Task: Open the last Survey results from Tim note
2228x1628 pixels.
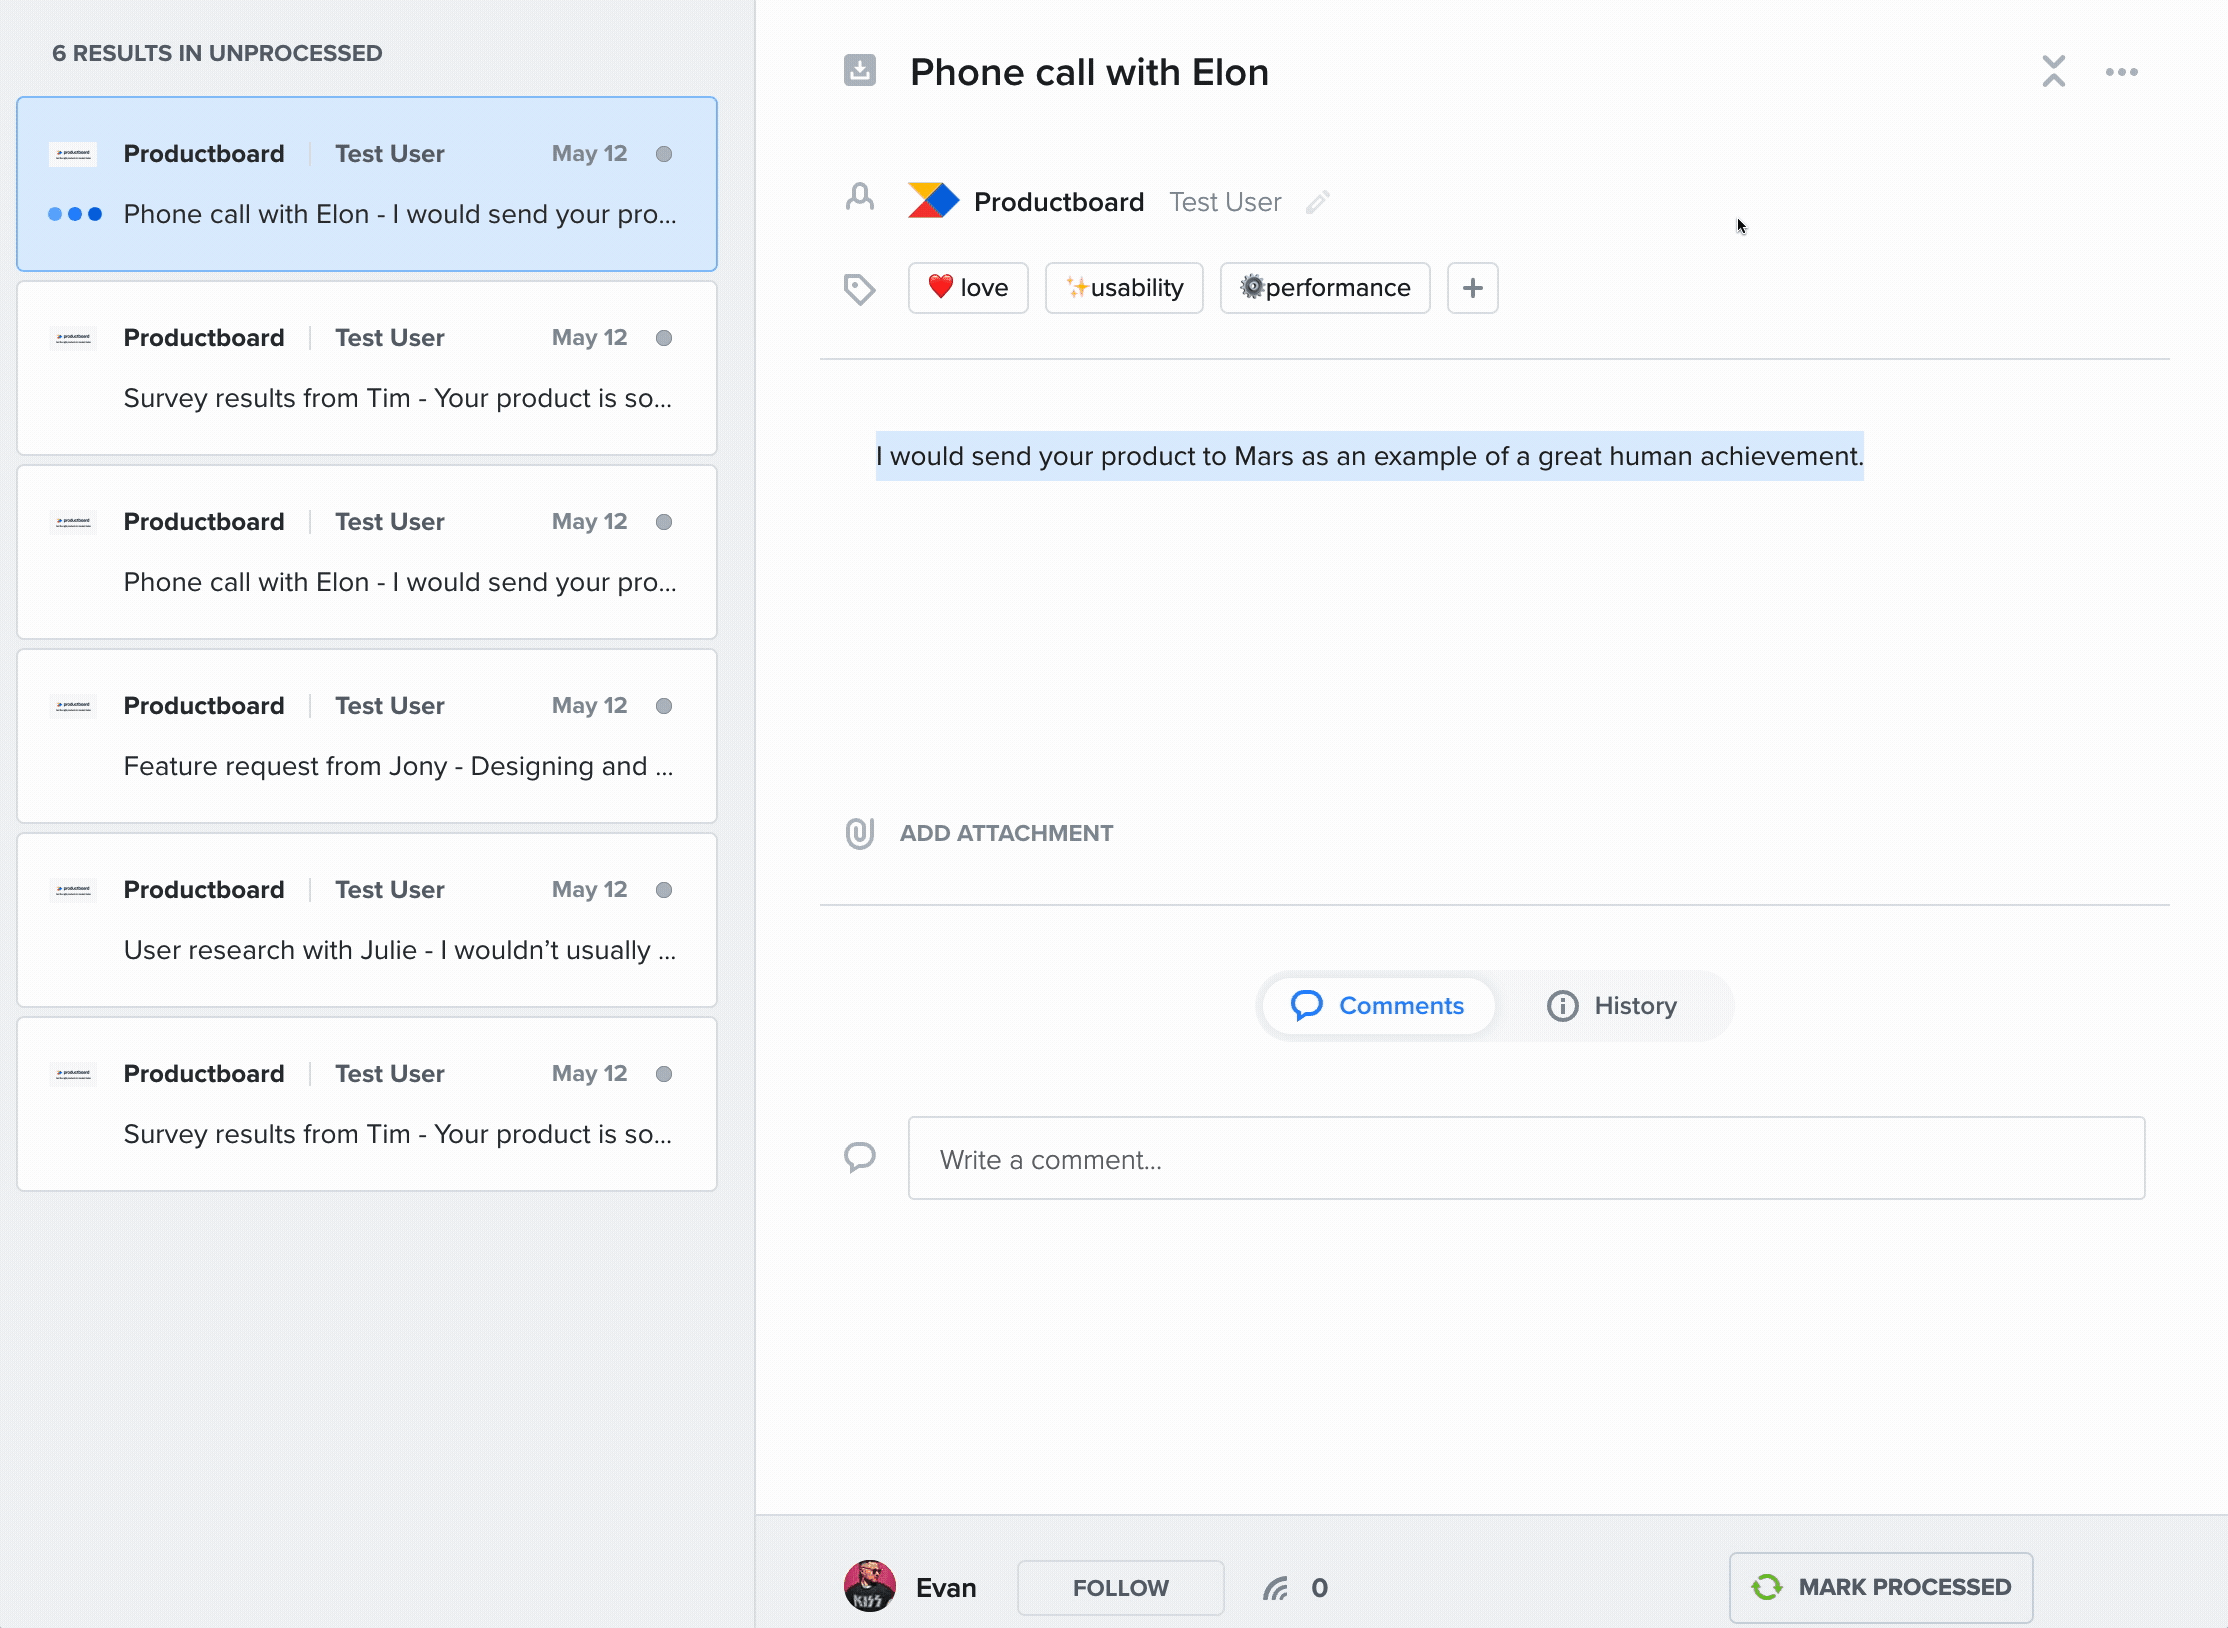Action: [x=367, y=1104]
